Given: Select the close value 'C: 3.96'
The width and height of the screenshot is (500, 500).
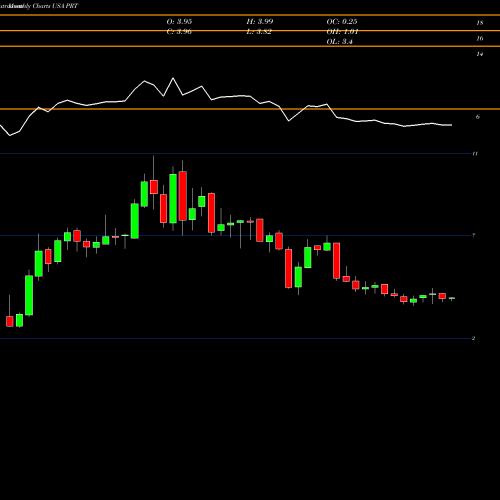Looking at the screenshot, I should point(179,32).
